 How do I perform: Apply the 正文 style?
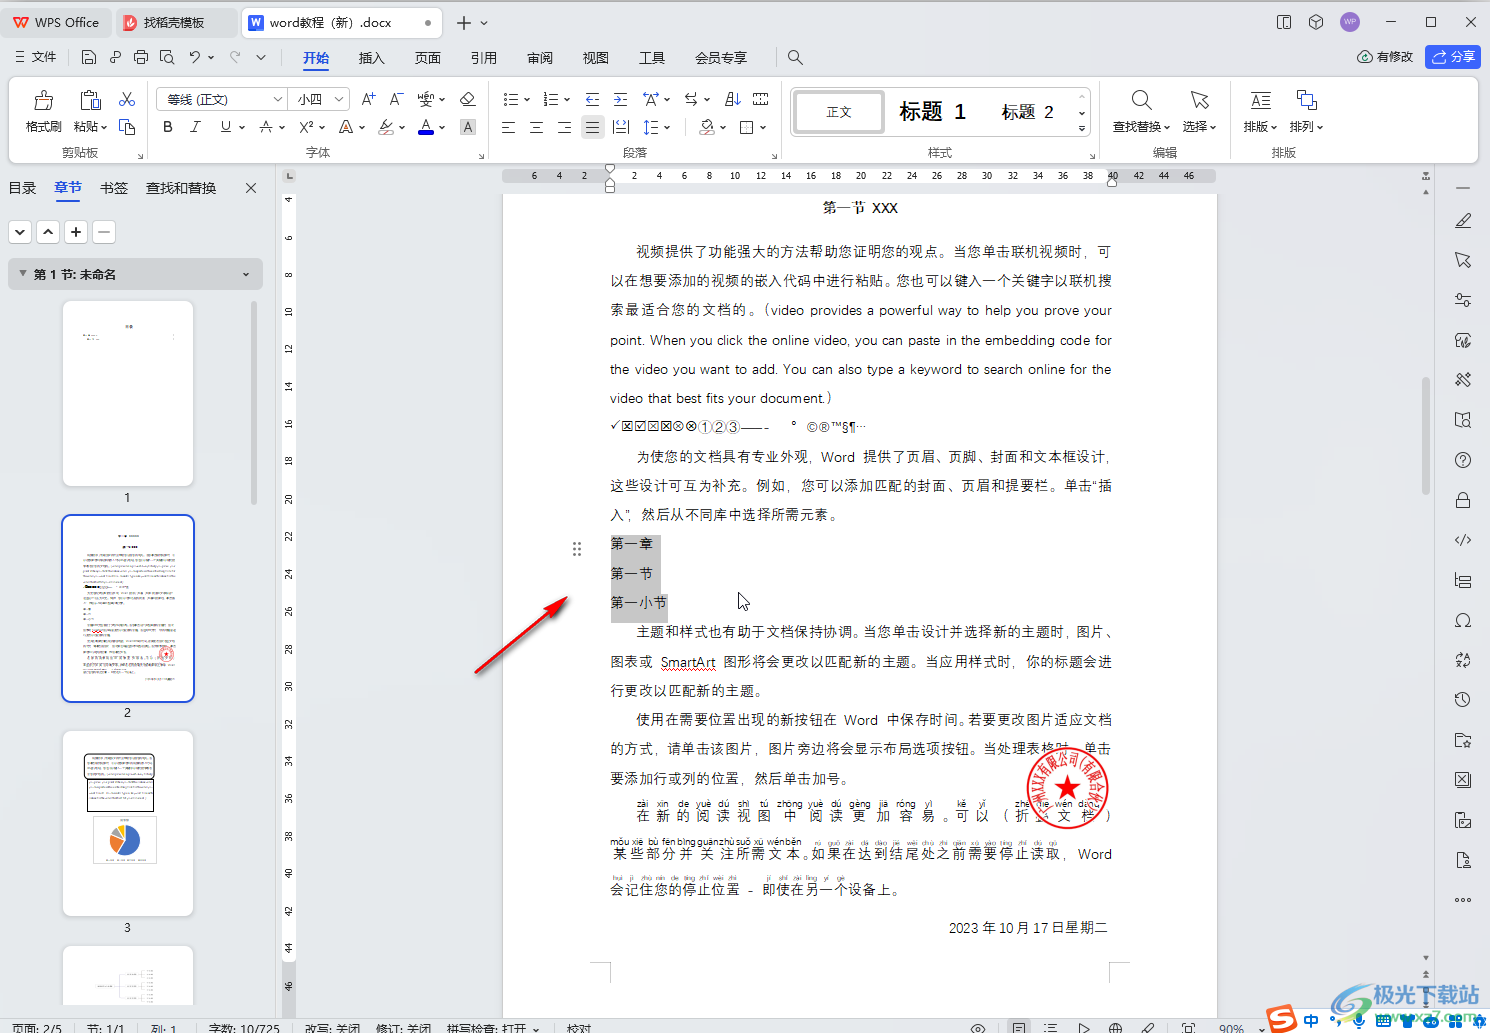[839, 112]
